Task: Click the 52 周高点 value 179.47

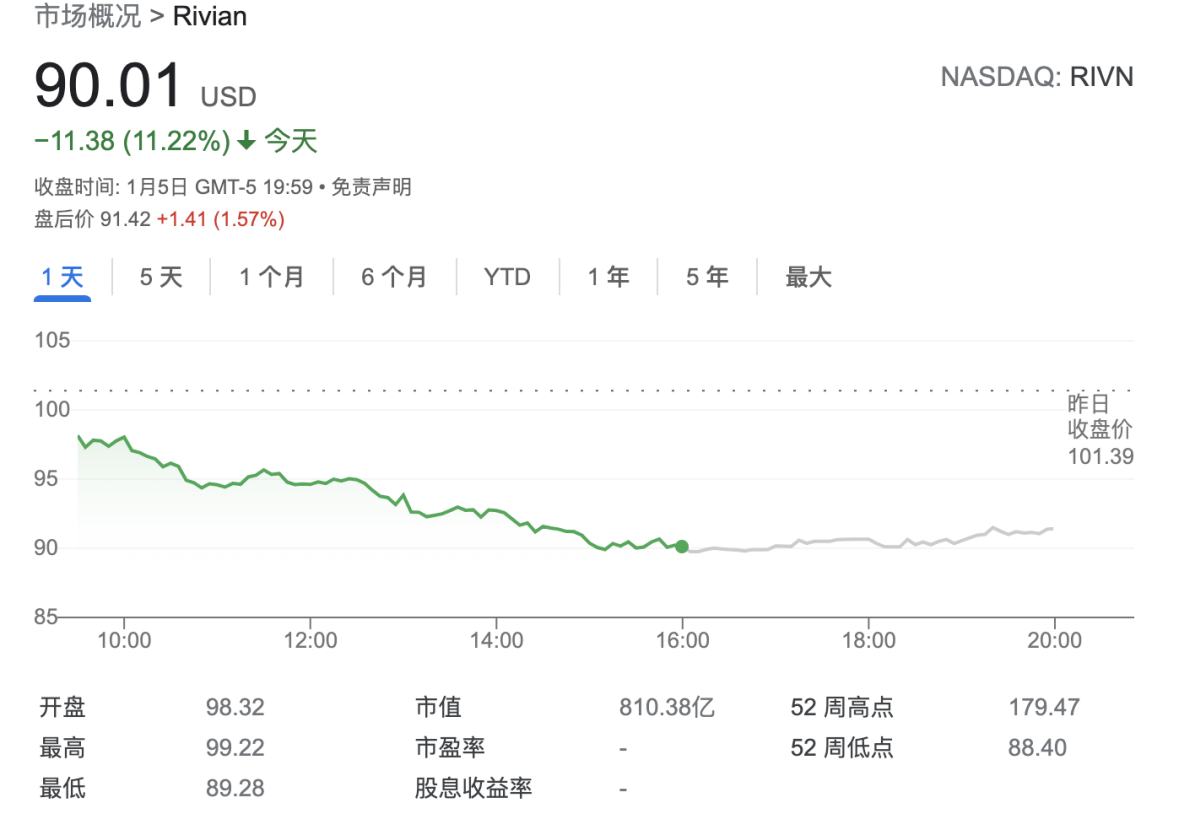Action: click(1044, 708)
